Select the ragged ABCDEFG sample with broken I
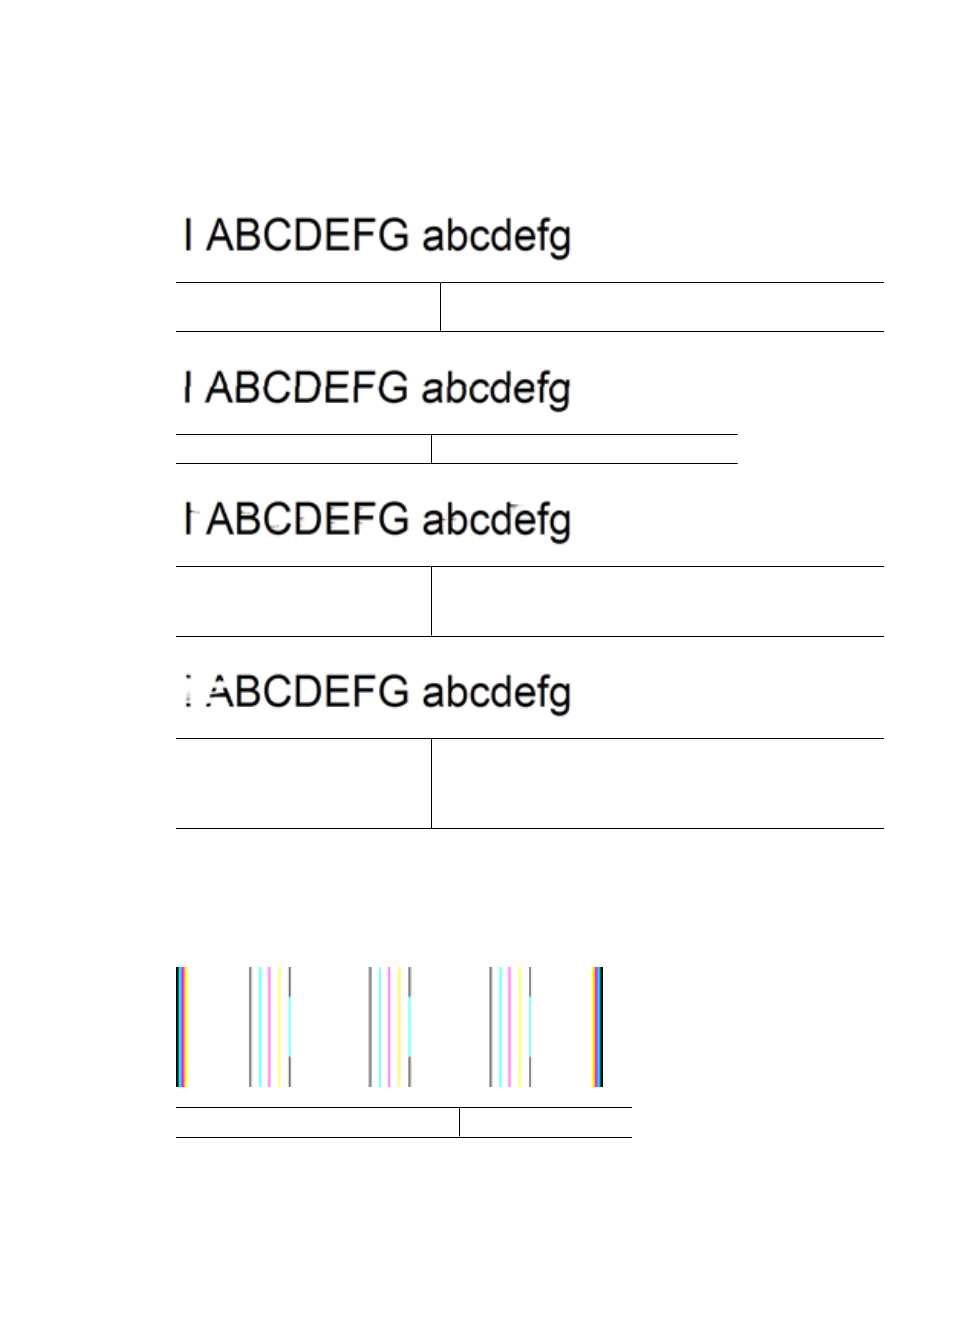This screenshot has width=954, height=1321. click(377, 693)
